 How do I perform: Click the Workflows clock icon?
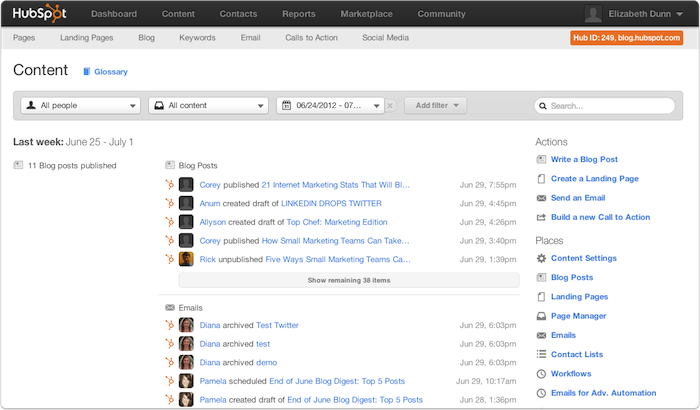541,374
